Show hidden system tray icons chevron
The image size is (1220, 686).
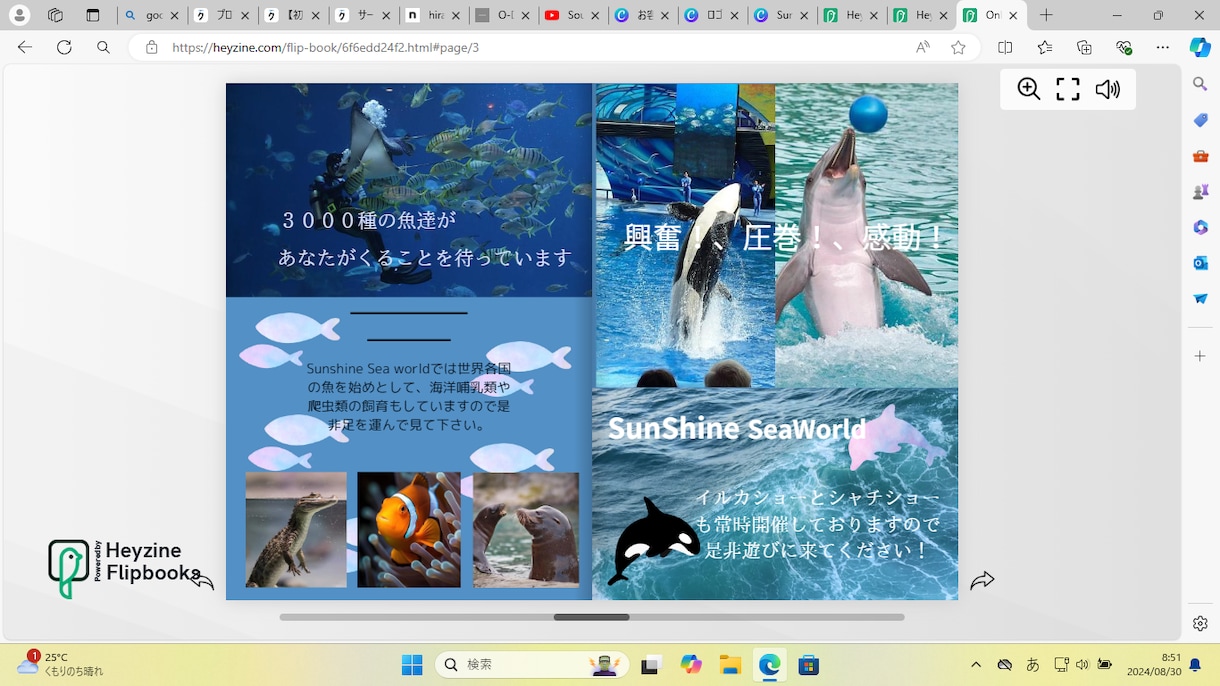tap(976, 665)
